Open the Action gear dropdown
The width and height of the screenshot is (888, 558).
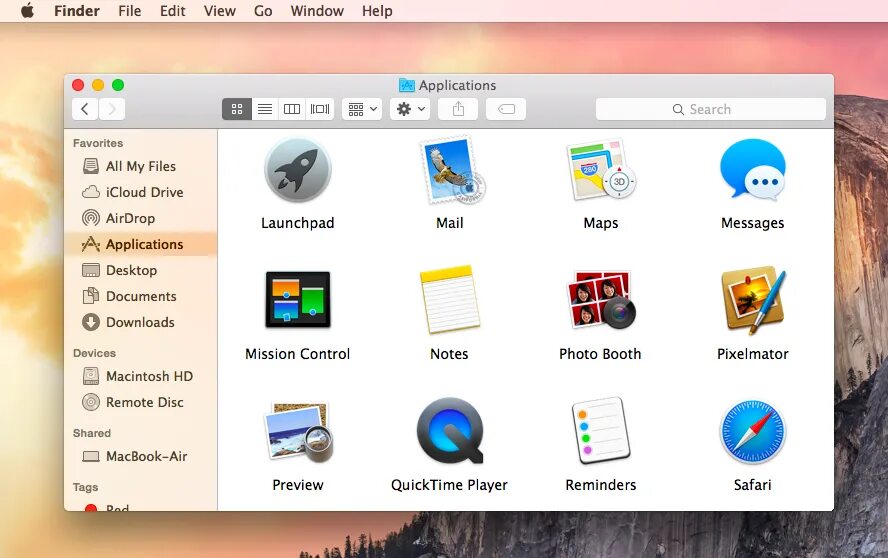tap(410, 109)
